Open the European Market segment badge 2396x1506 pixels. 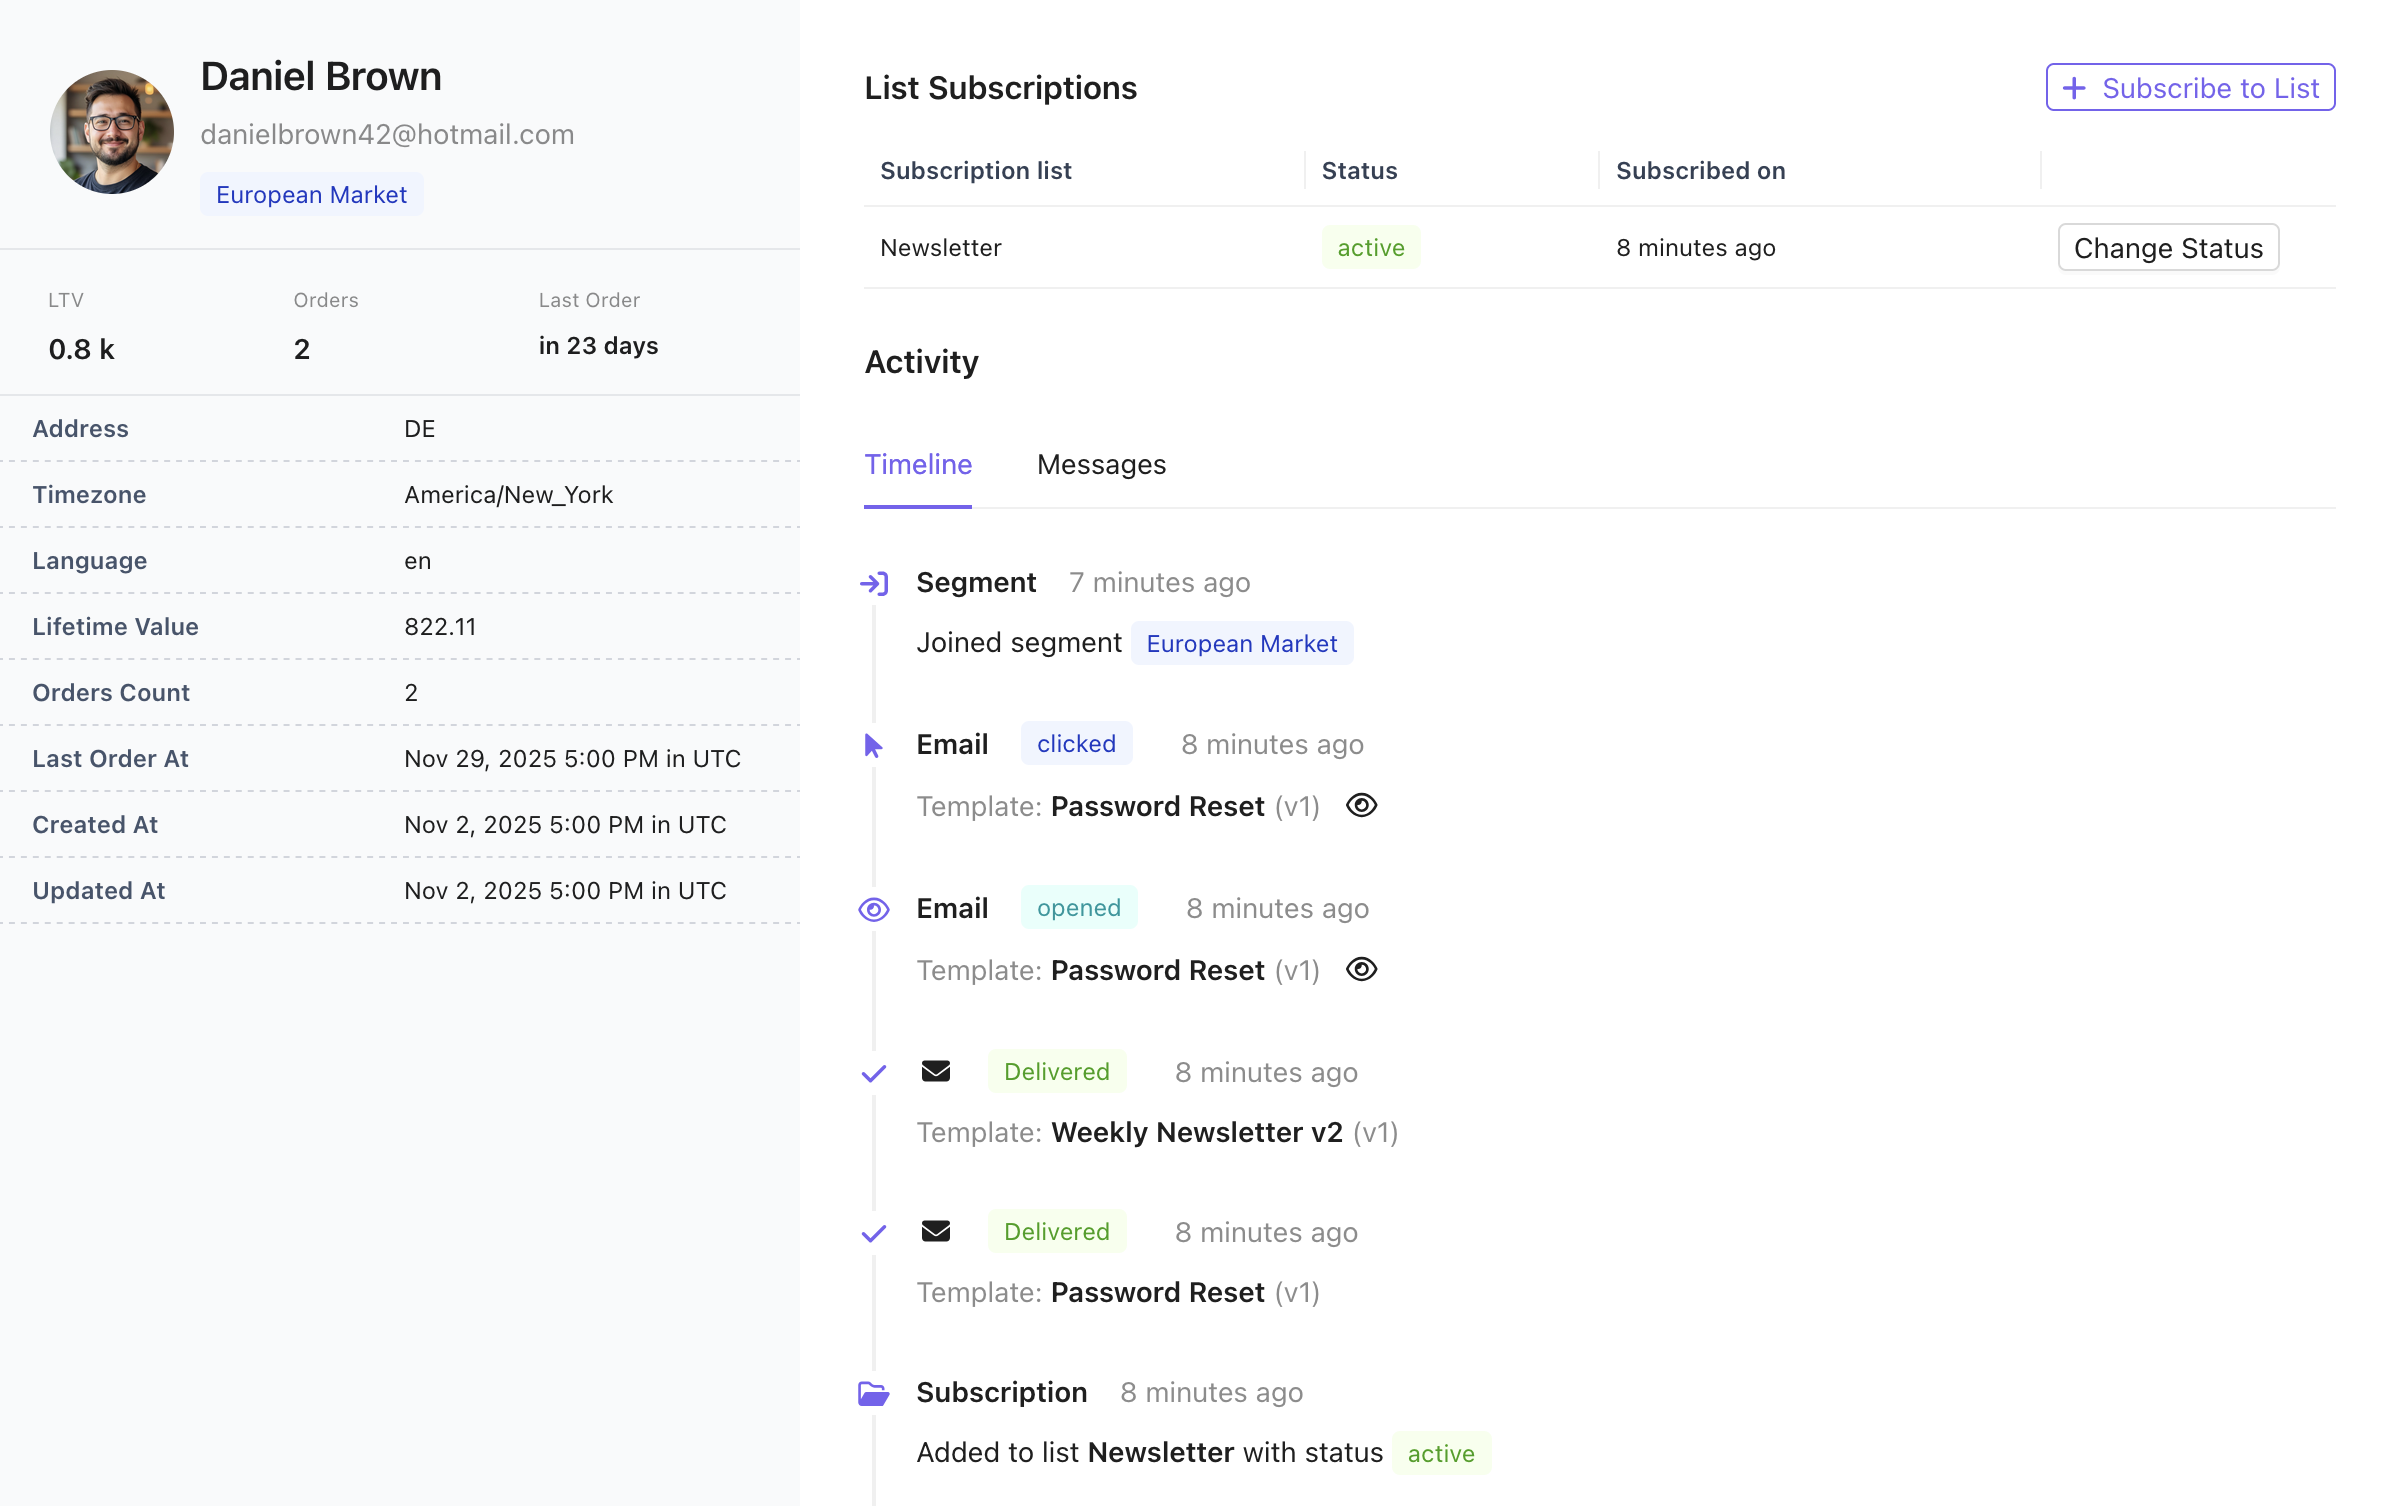[311, 194]
